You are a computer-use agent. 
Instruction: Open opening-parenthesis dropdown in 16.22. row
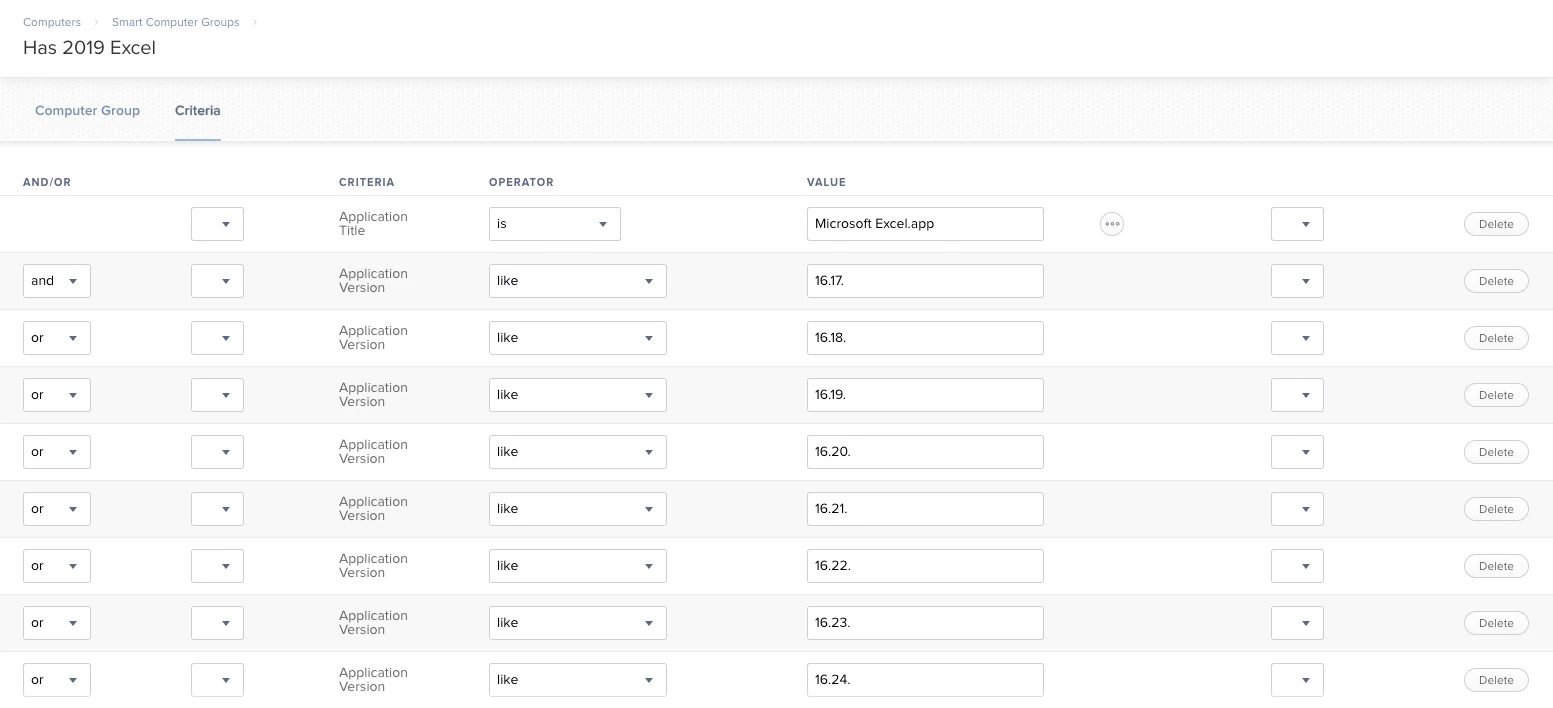coord(217,566)
